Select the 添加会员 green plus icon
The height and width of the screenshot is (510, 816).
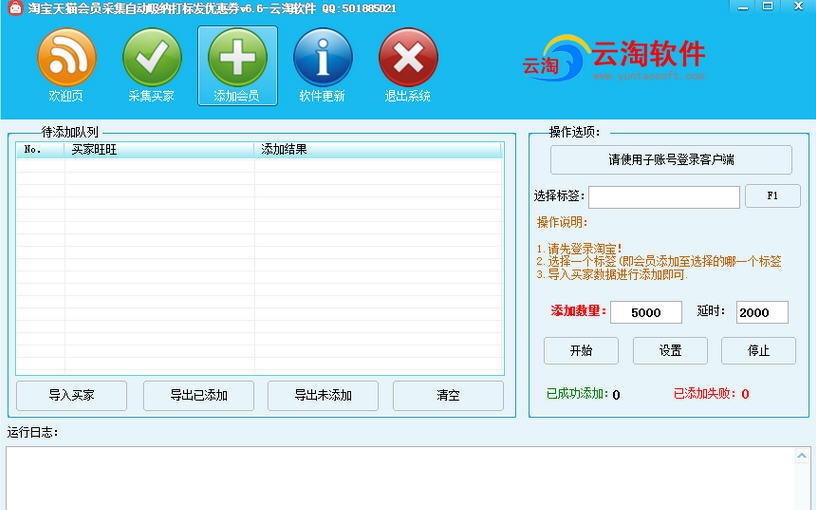(x=237, y=57)
